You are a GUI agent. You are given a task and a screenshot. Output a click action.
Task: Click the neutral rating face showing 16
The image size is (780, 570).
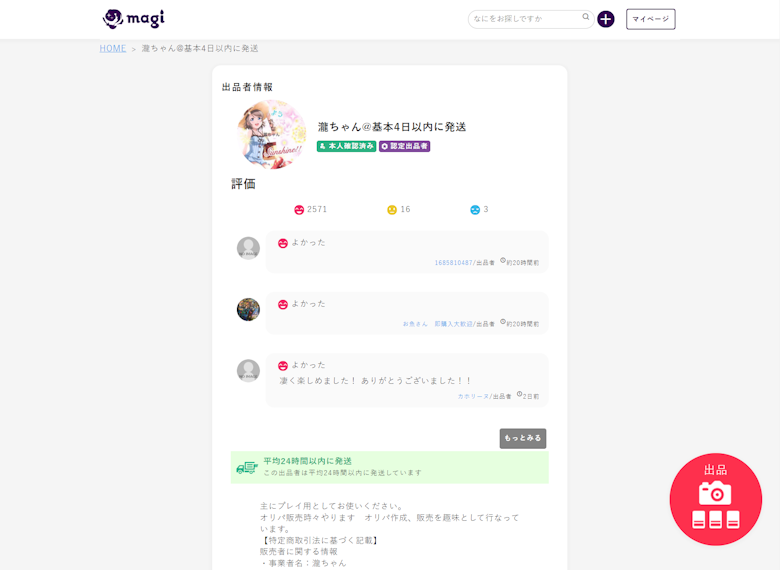(392, 210)
